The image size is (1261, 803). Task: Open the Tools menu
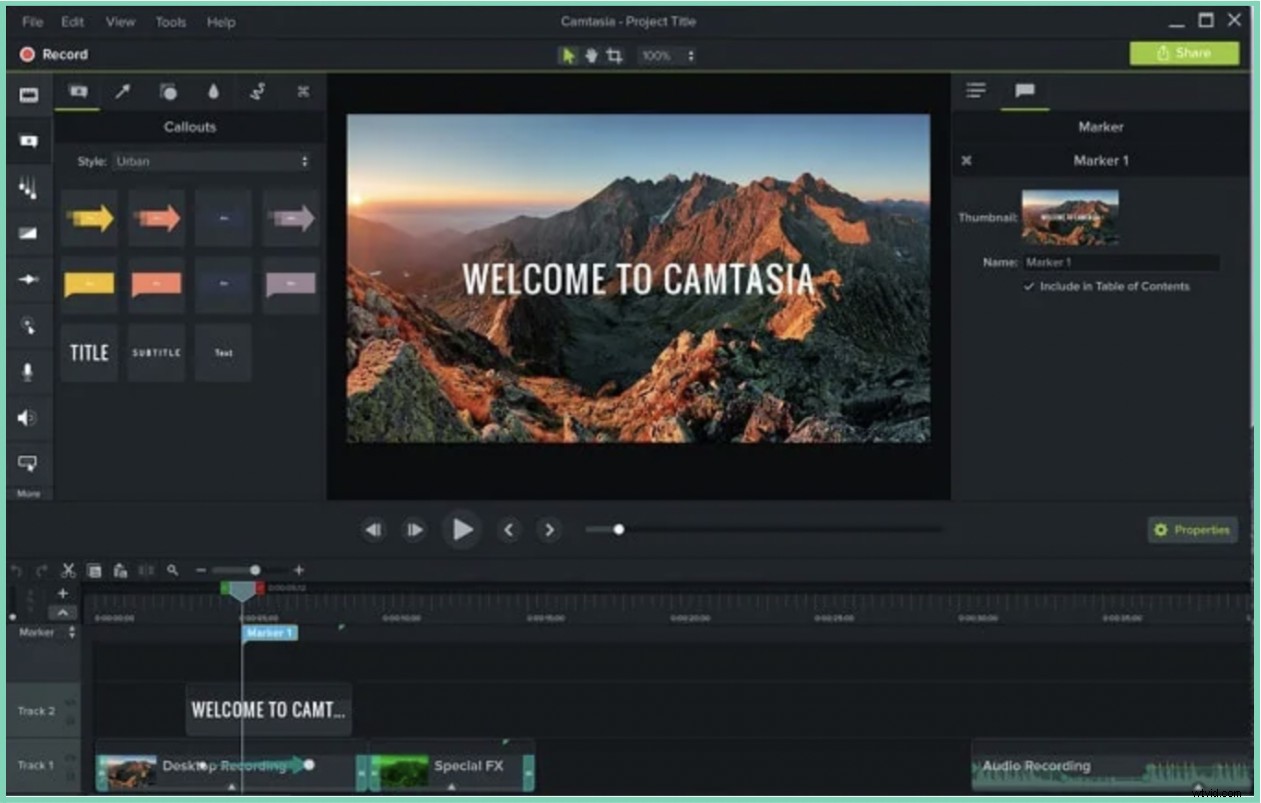pos(170,21)
